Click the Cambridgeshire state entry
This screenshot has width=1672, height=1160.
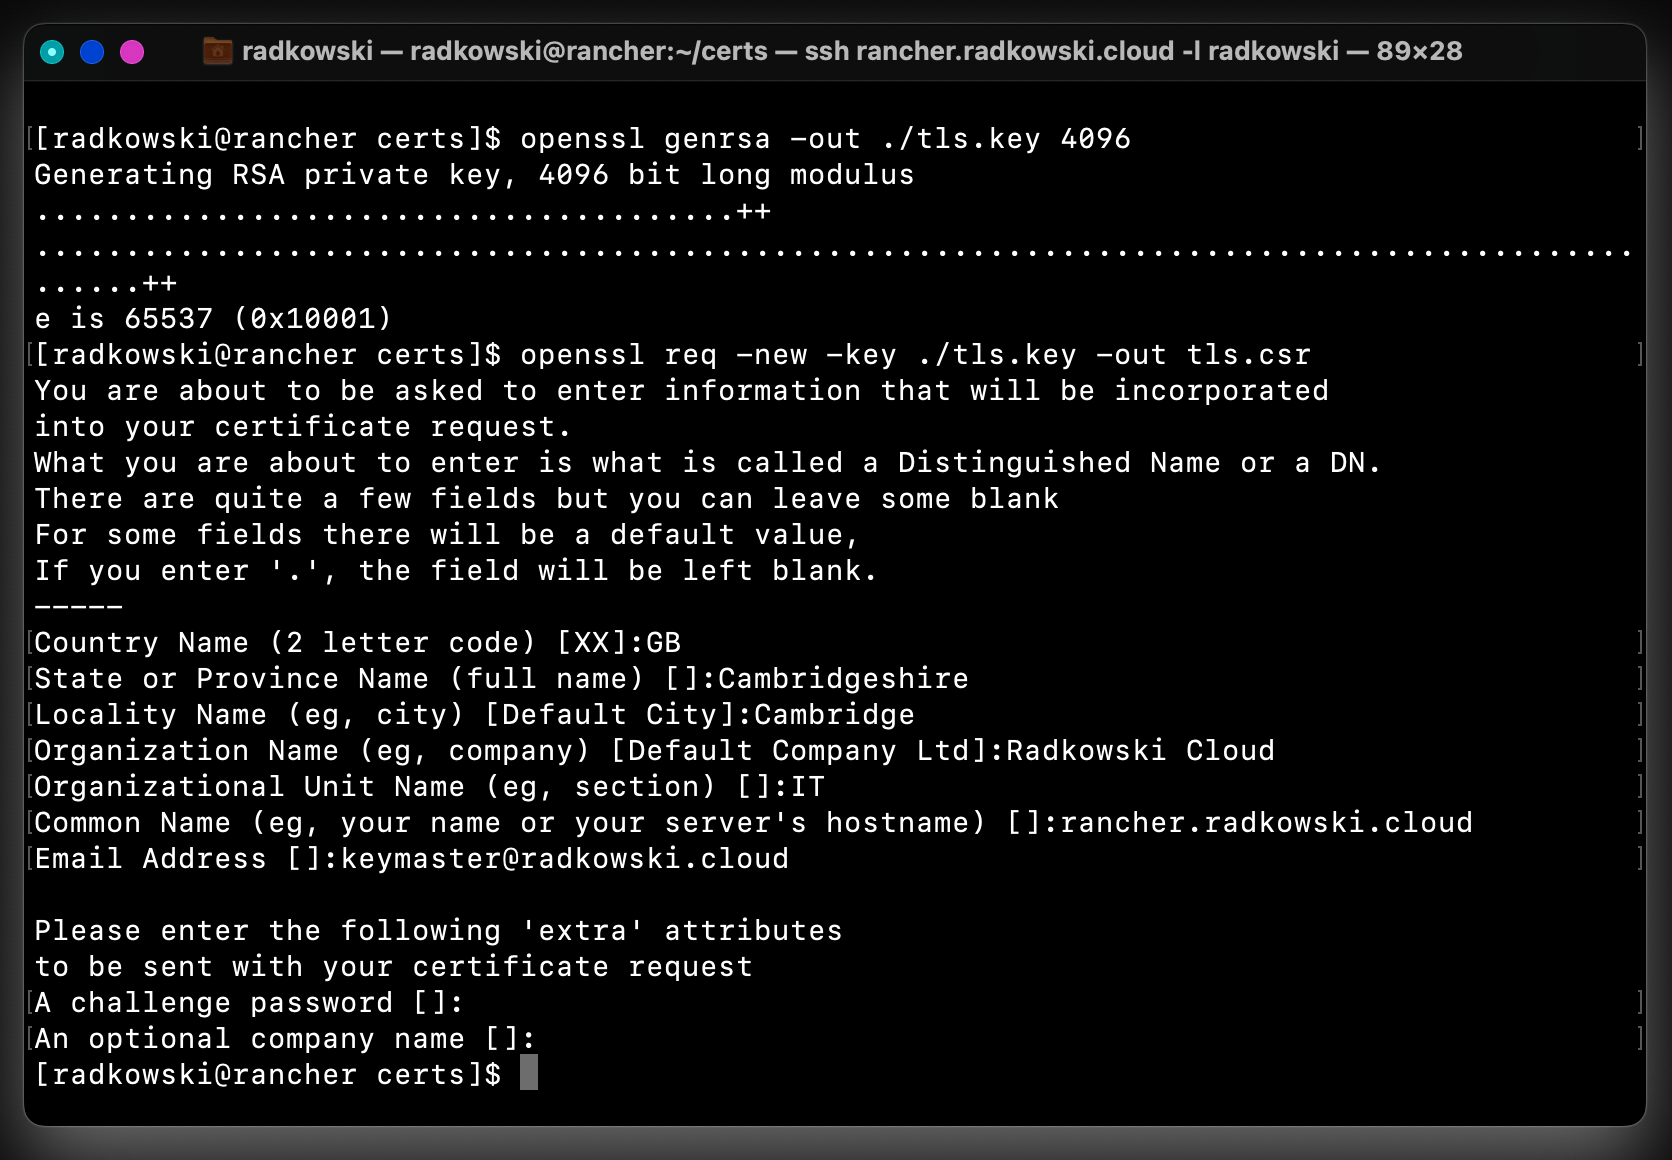(843, 679)
